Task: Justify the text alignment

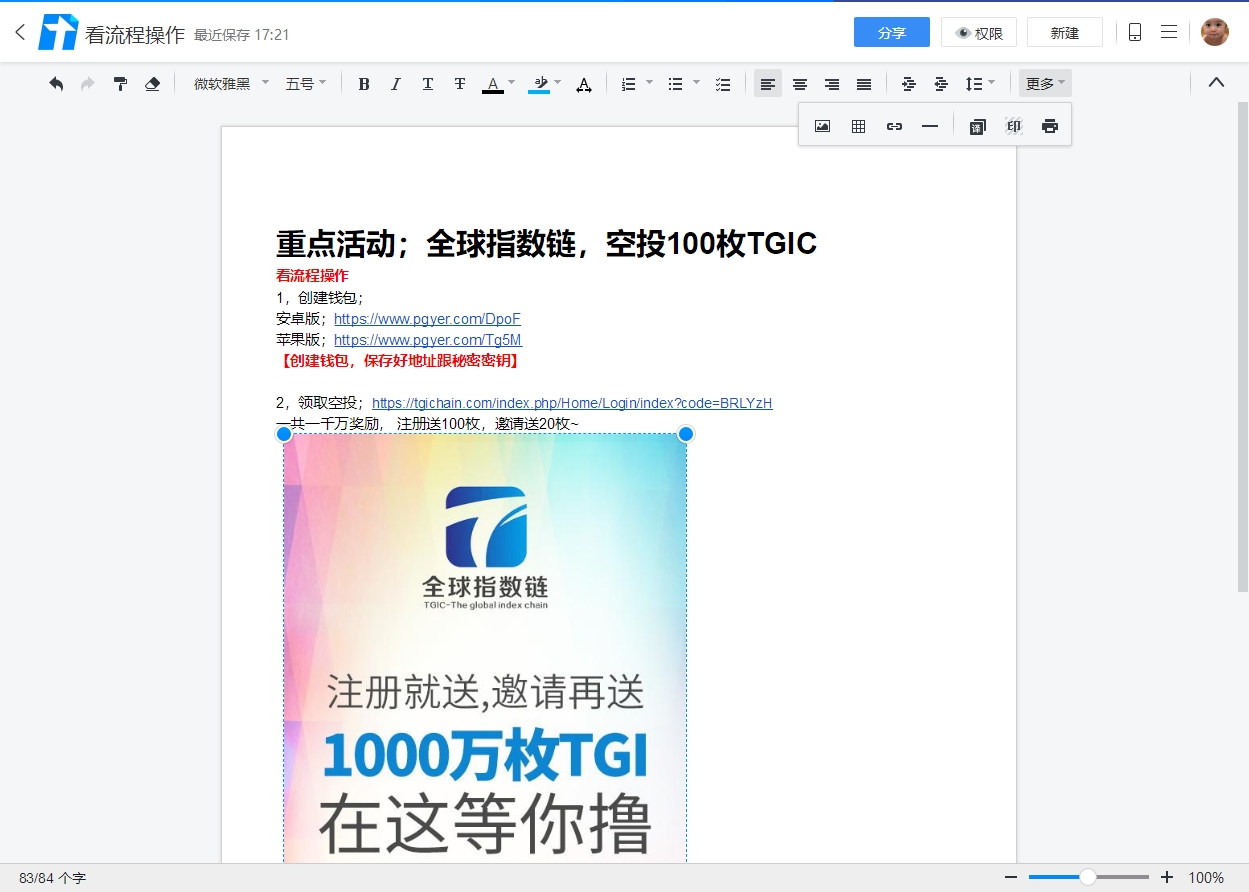Action: coord(864,84)
